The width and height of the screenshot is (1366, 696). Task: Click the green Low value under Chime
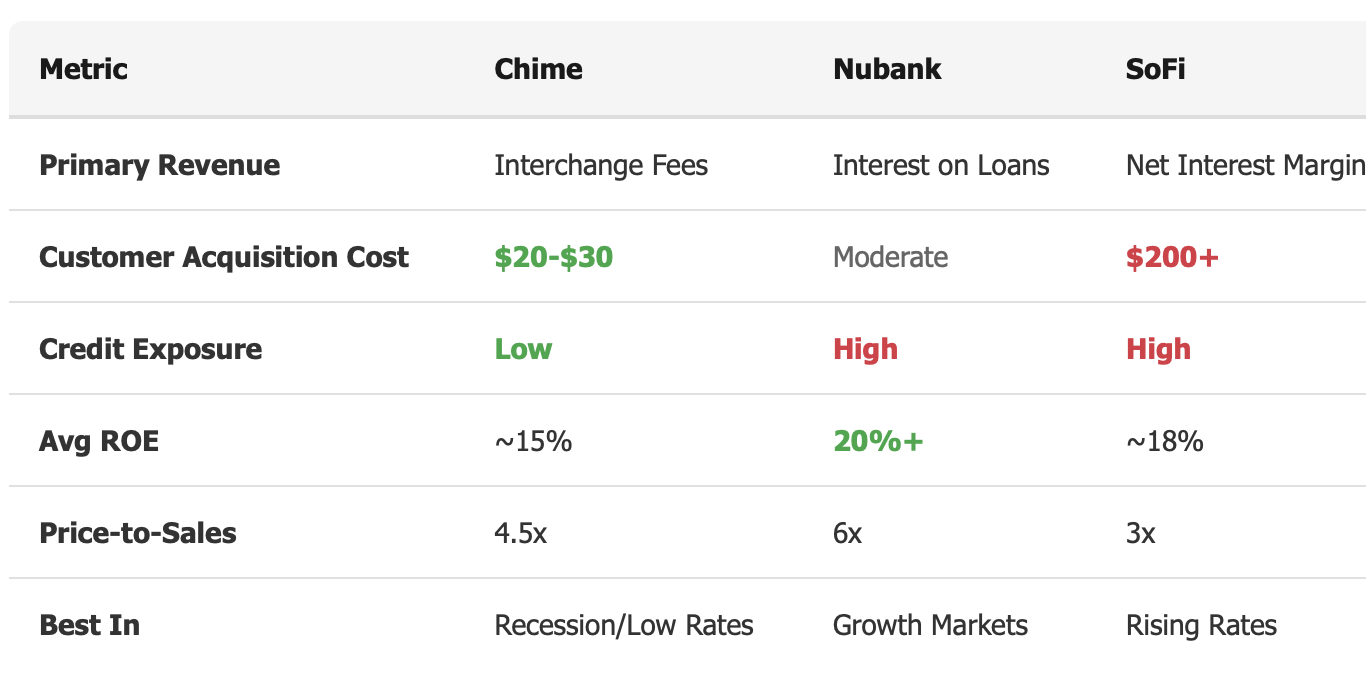pos(523,349)
